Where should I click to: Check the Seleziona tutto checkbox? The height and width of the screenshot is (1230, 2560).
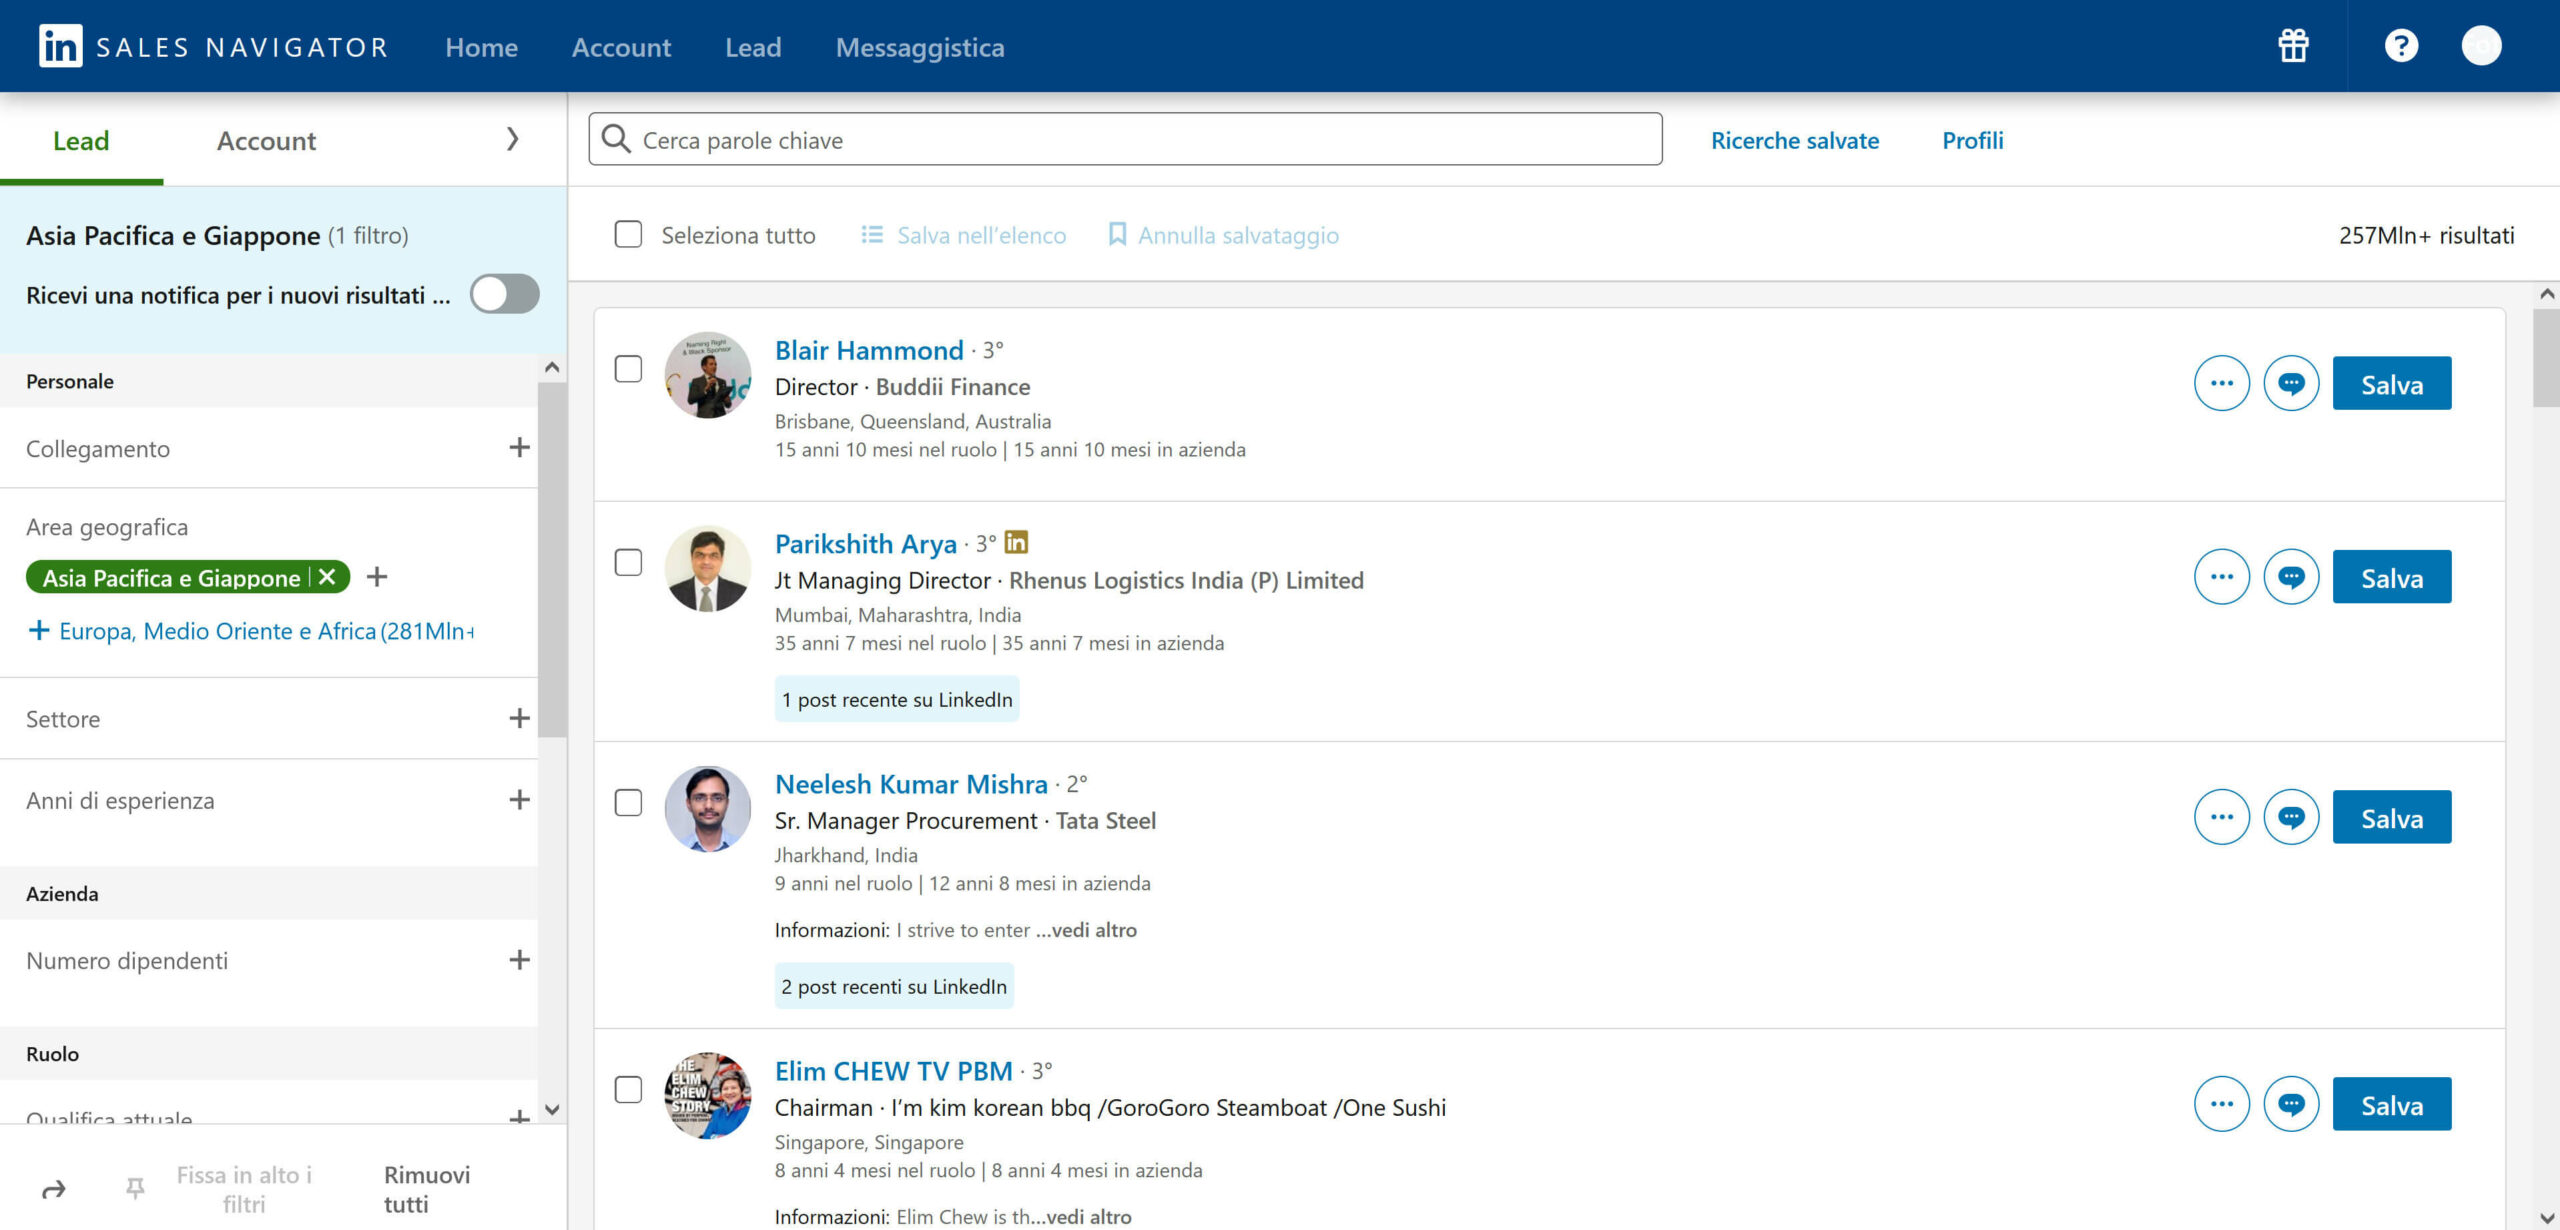tap(628, 235)
